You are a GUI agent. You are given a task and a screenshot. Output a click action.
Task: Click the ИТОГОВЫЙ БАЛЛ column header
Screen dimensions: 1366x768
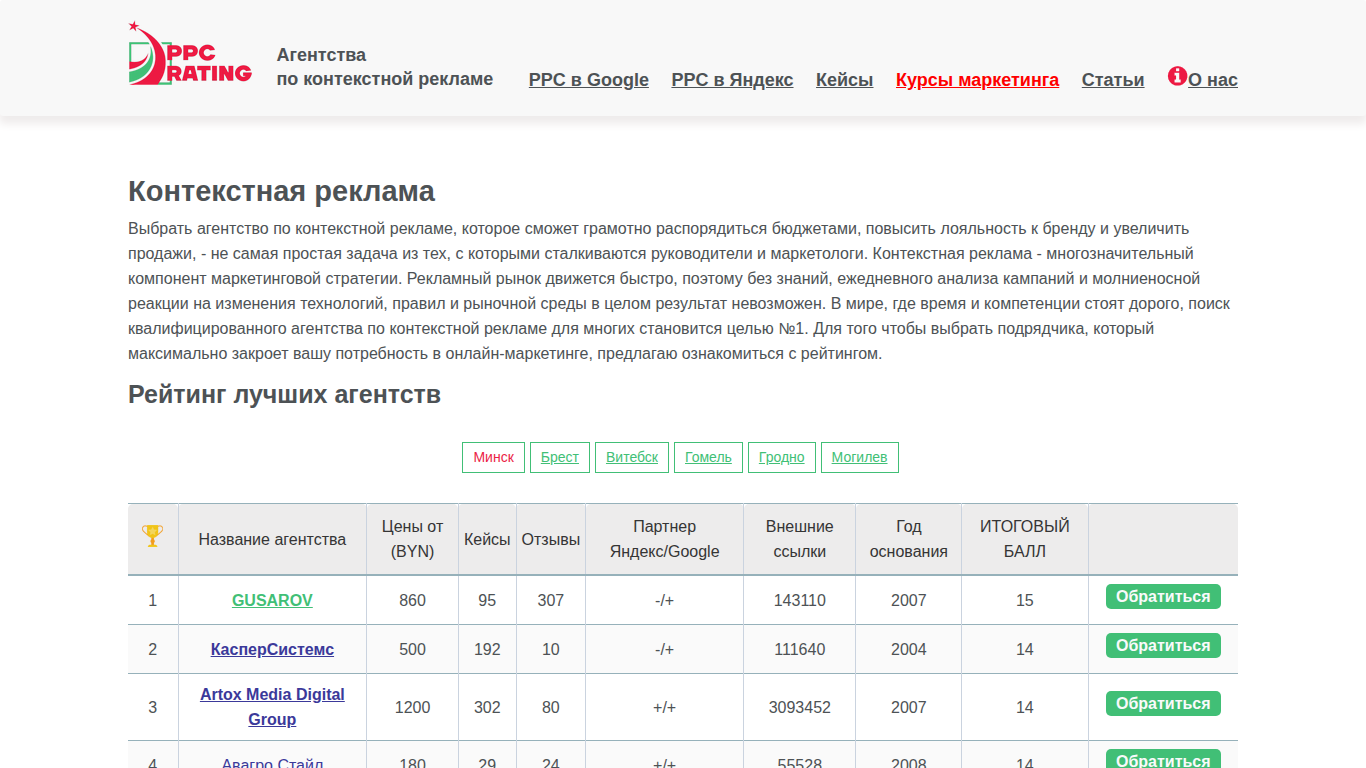(x=1025, y=539)
